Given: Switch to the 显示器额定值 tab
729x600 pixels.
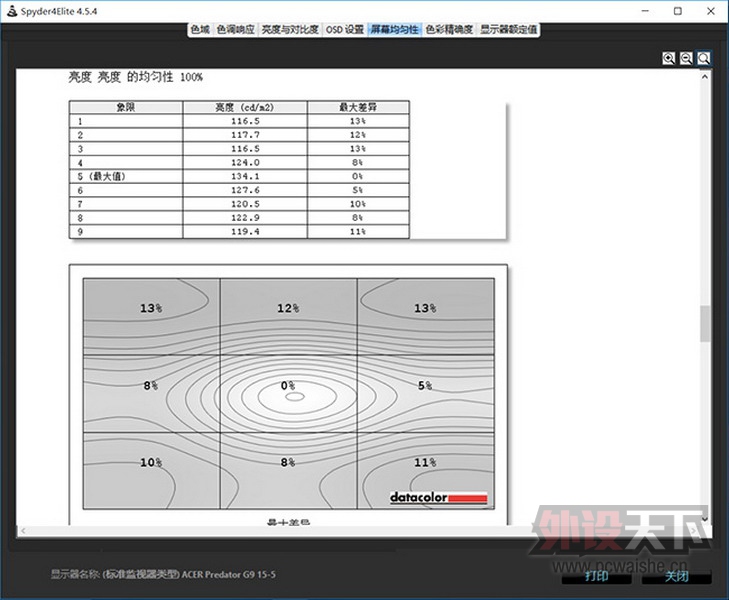Looking at the screenshot, I should point(508,30).
